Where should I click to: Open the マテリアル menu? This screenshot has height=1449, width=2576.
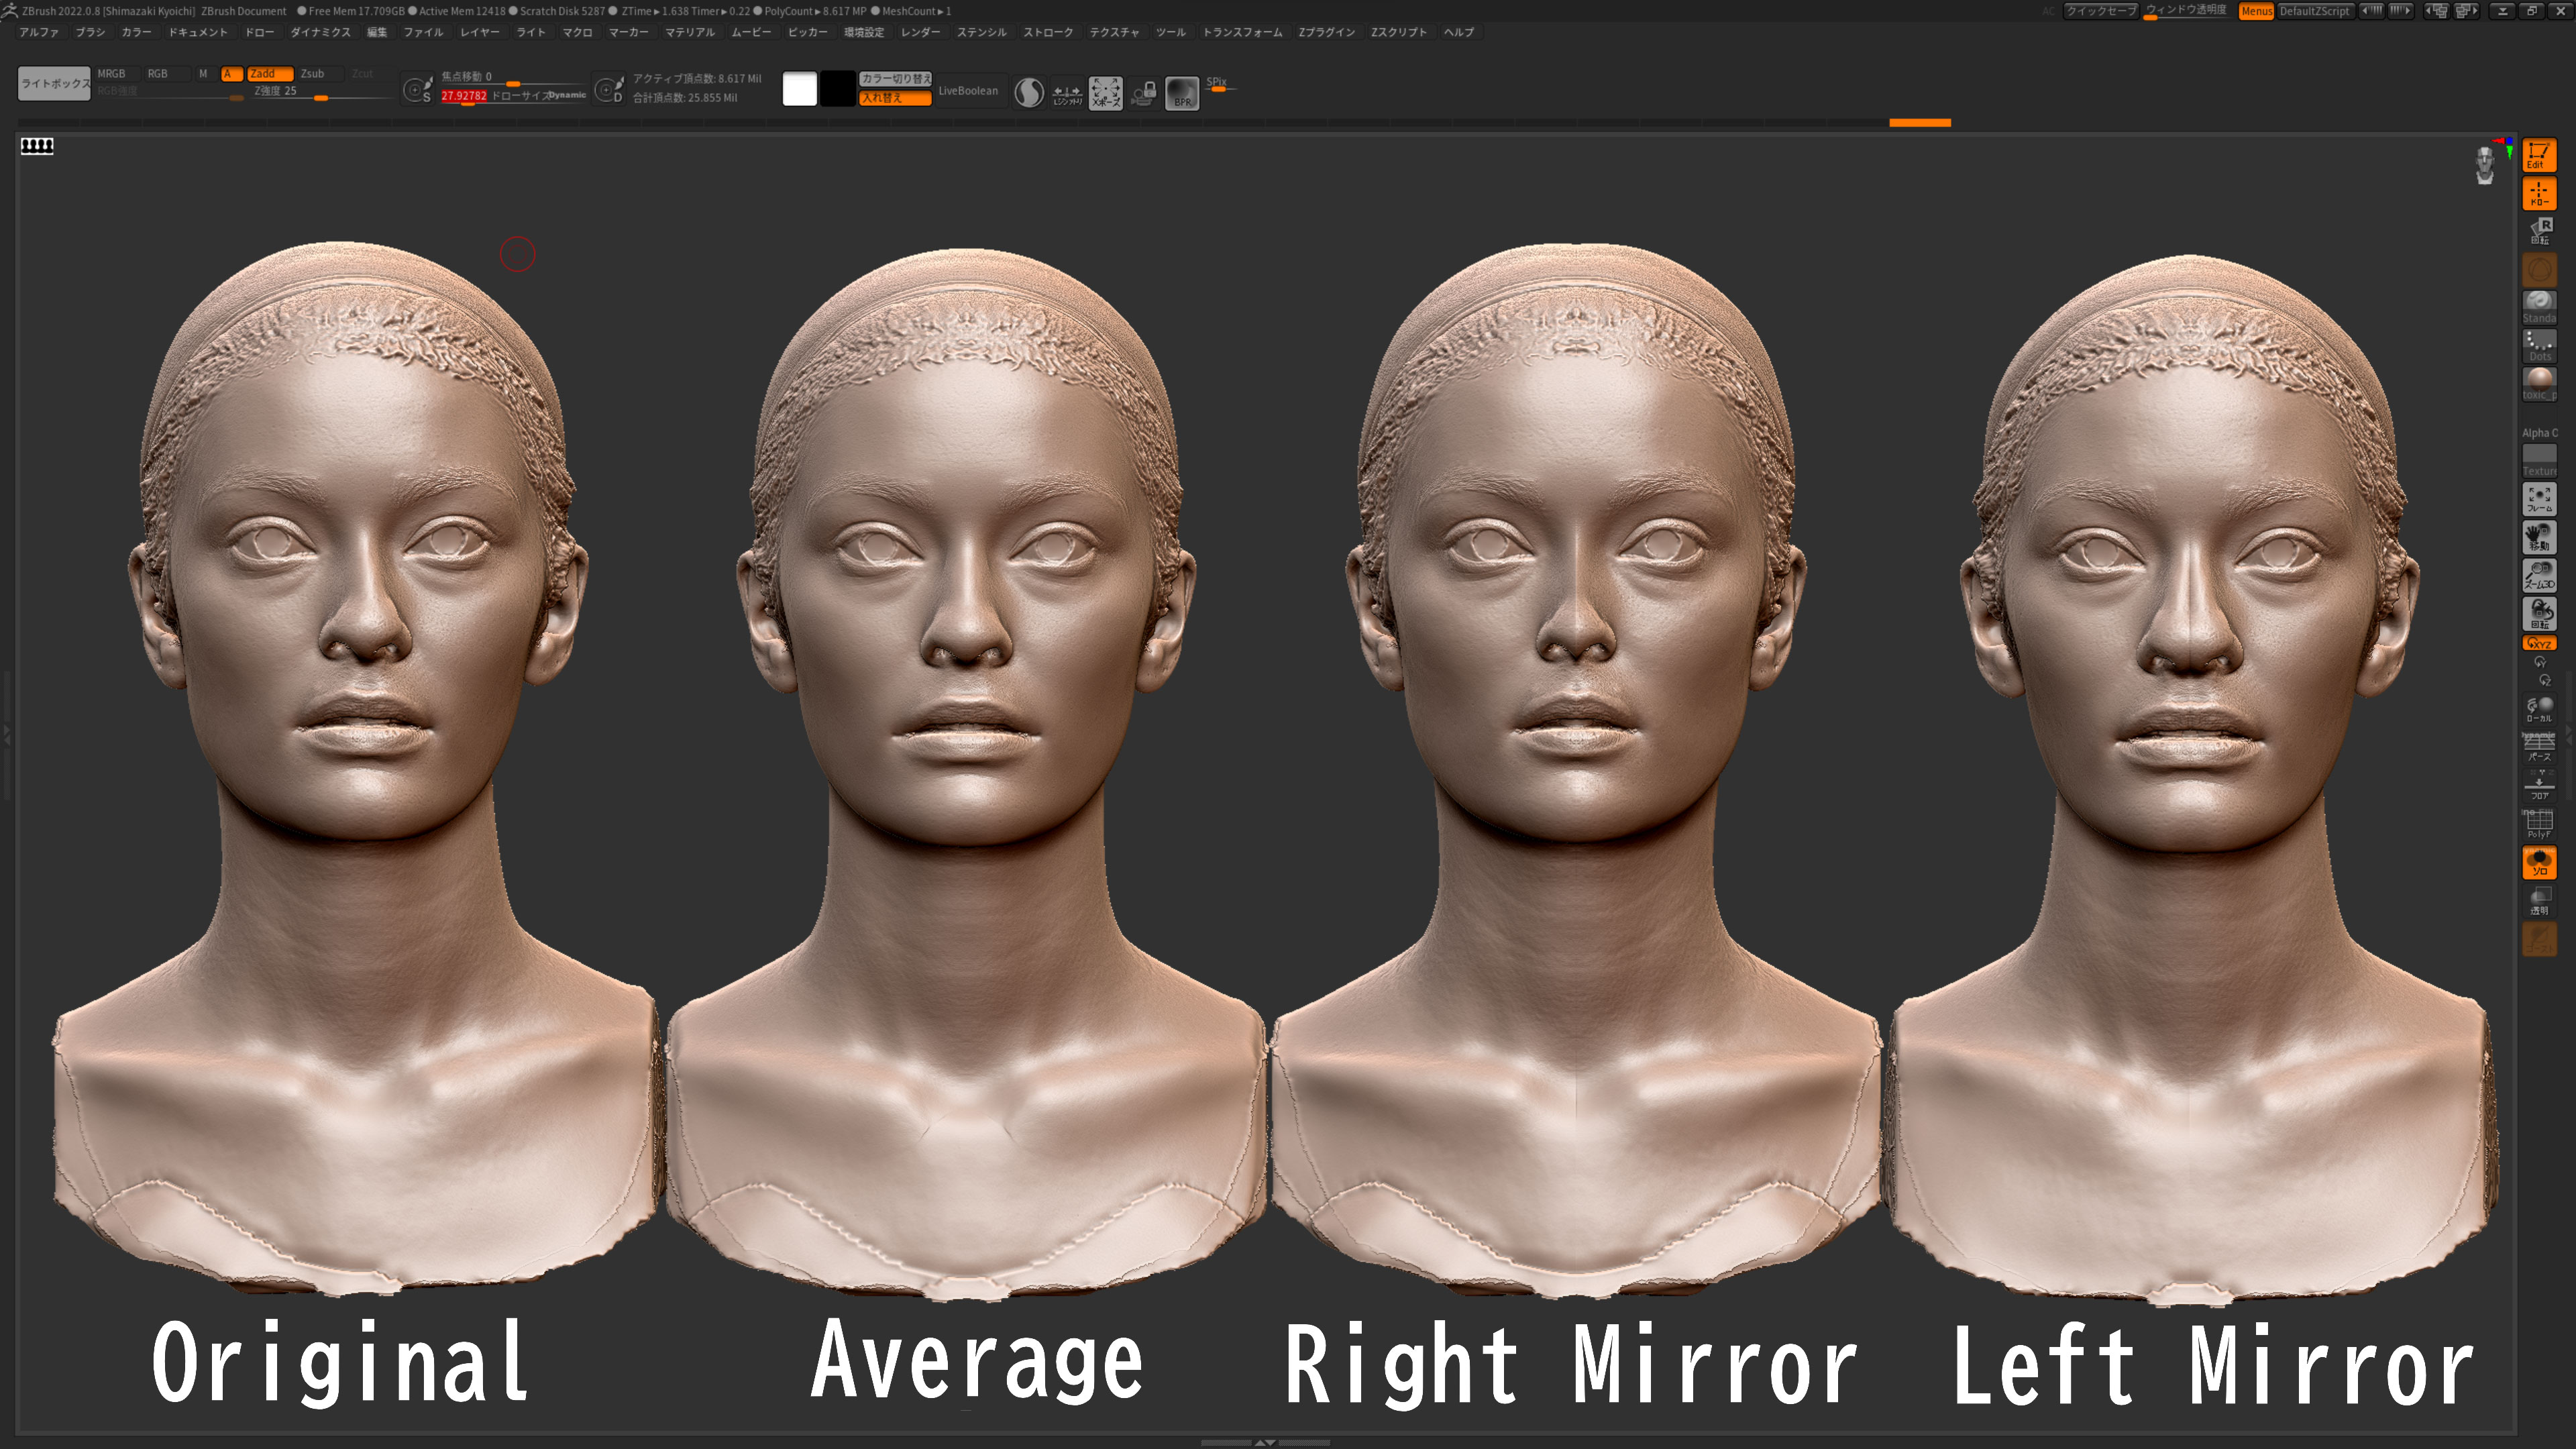click(690, 32)
